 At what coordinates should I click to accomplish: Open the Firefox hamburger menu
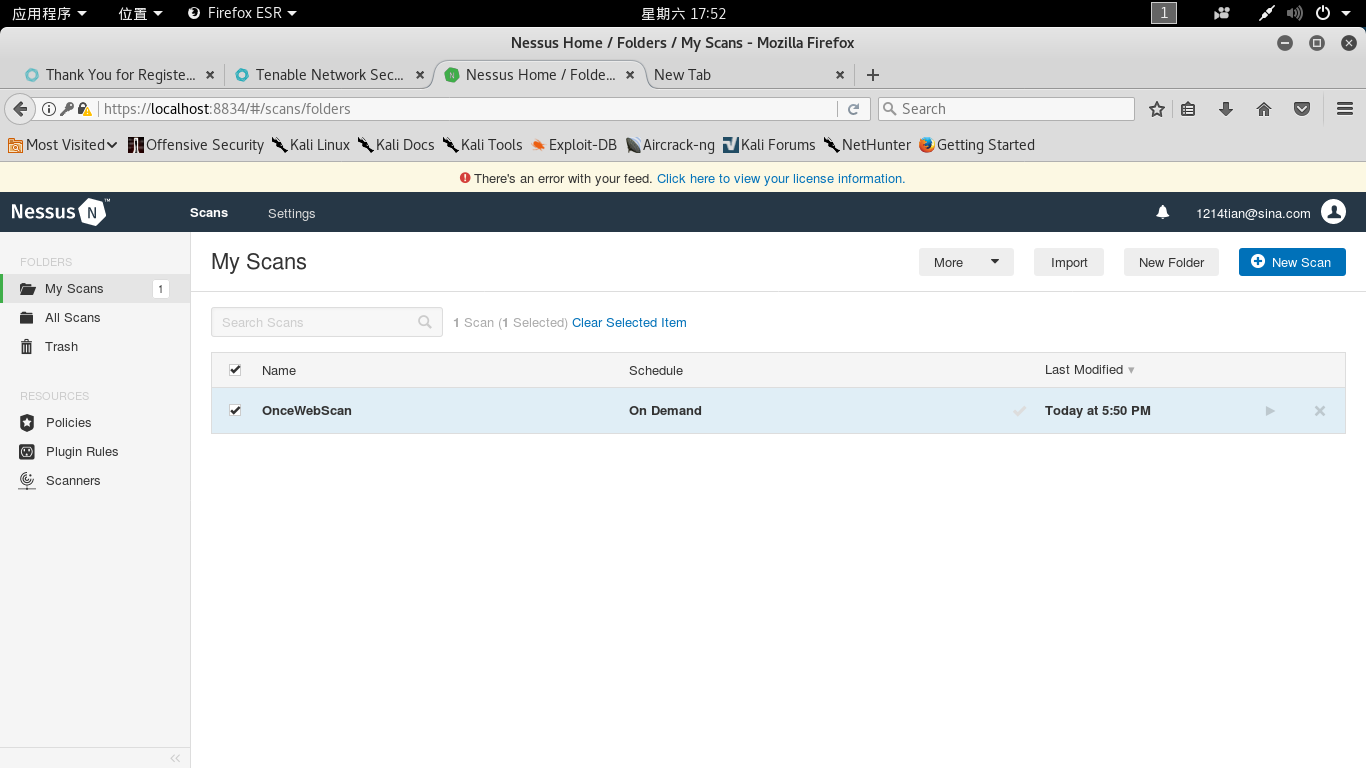[x=1345, y=109]
